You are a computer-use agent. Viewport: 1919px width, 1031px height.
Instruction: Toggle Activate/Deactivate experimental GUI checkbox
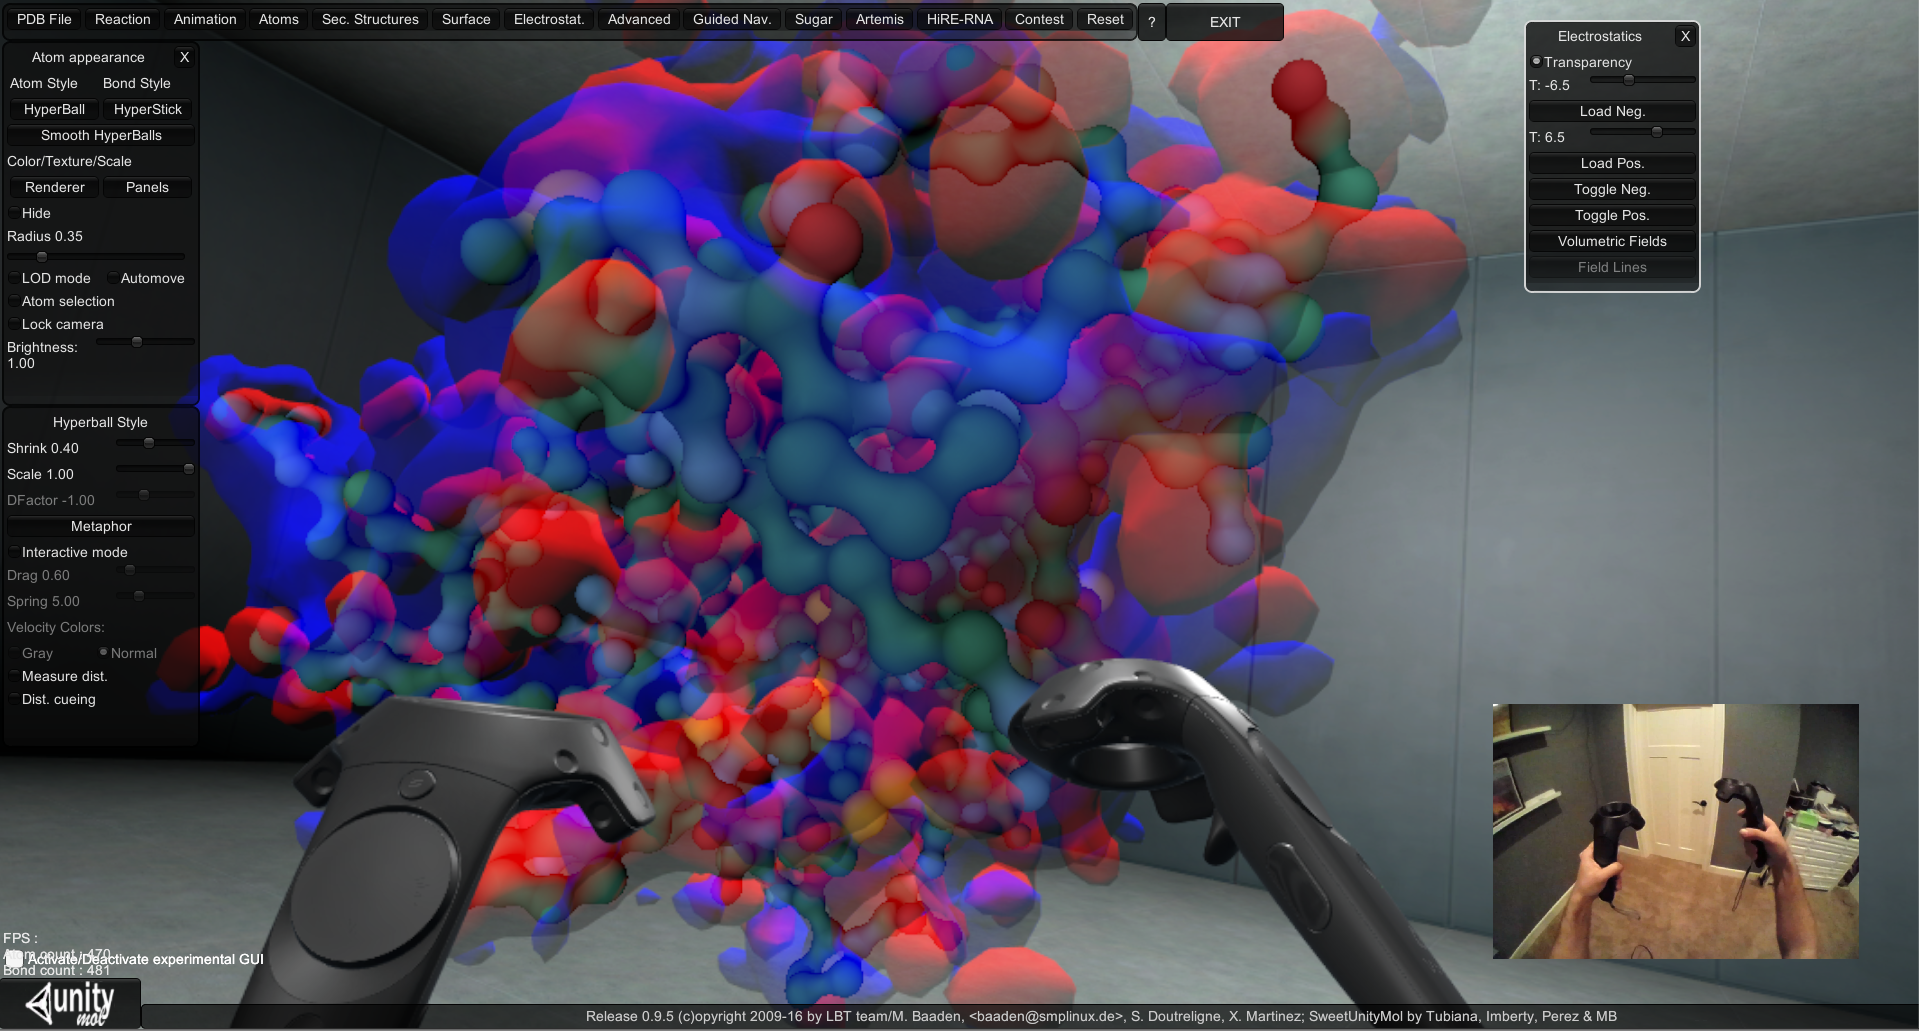point(14,959)
